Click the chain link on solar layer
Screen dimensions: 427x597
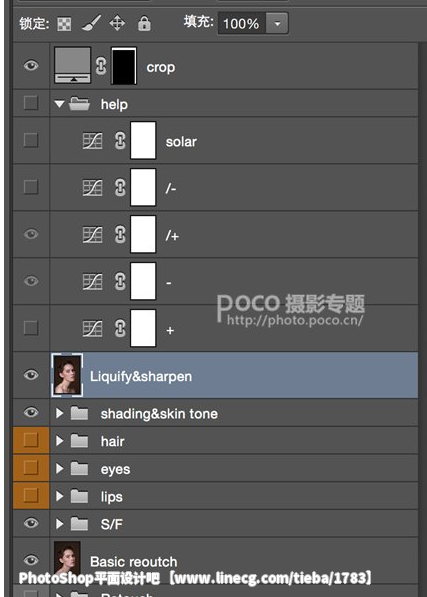(120, 140)
